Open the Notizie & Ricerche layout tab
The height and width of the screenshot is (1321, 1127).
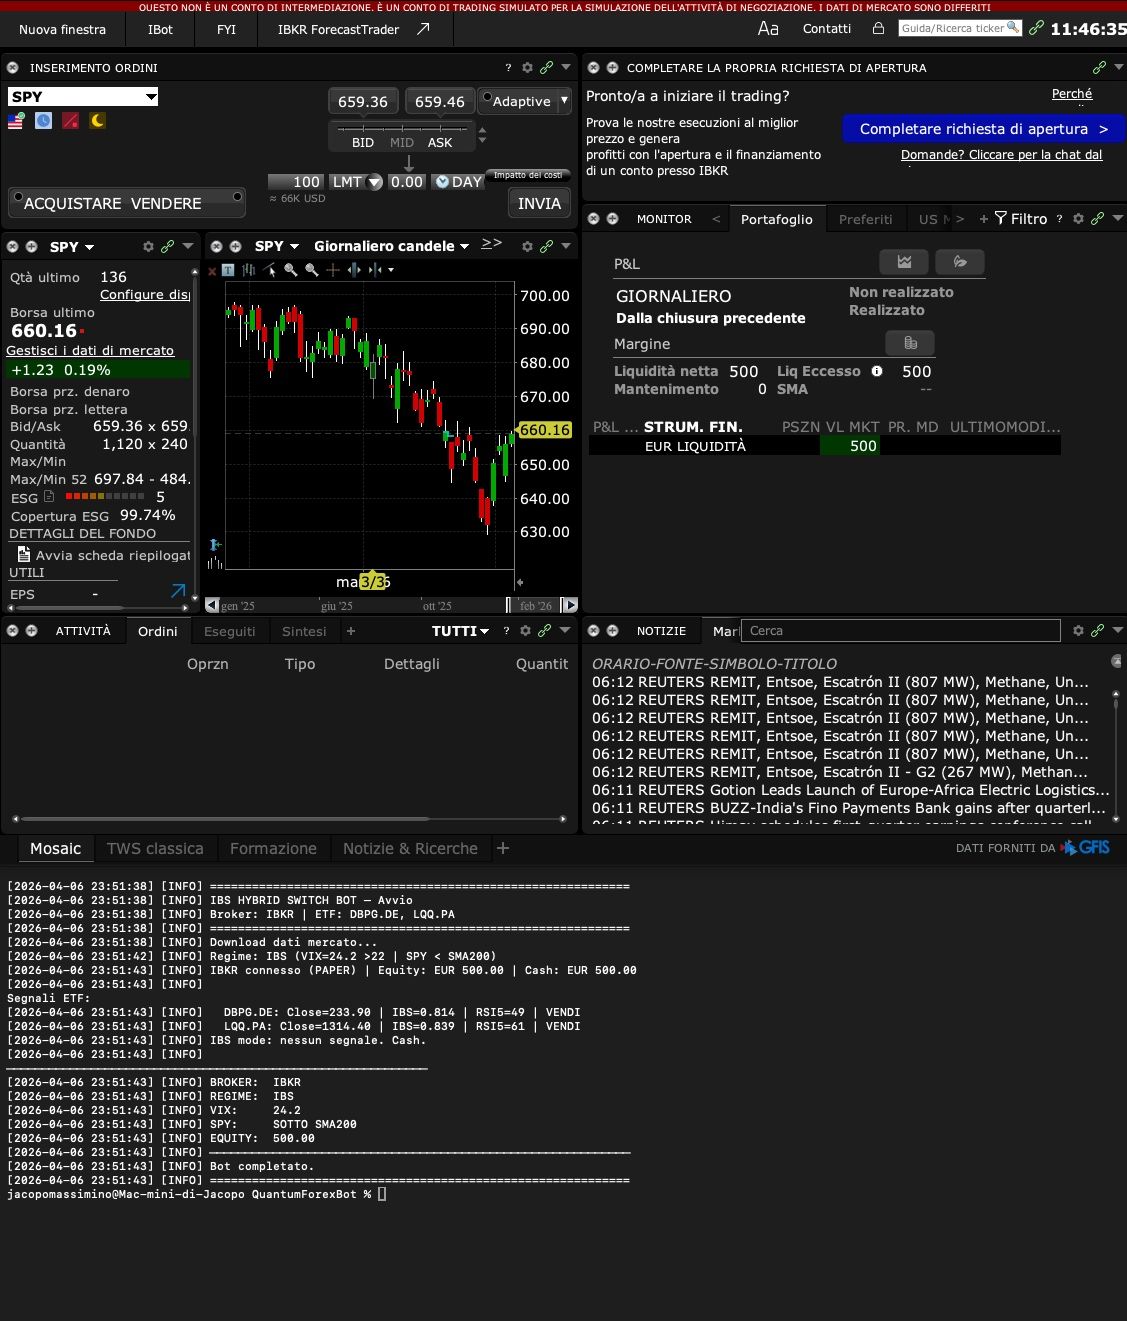tap(410, 848)
